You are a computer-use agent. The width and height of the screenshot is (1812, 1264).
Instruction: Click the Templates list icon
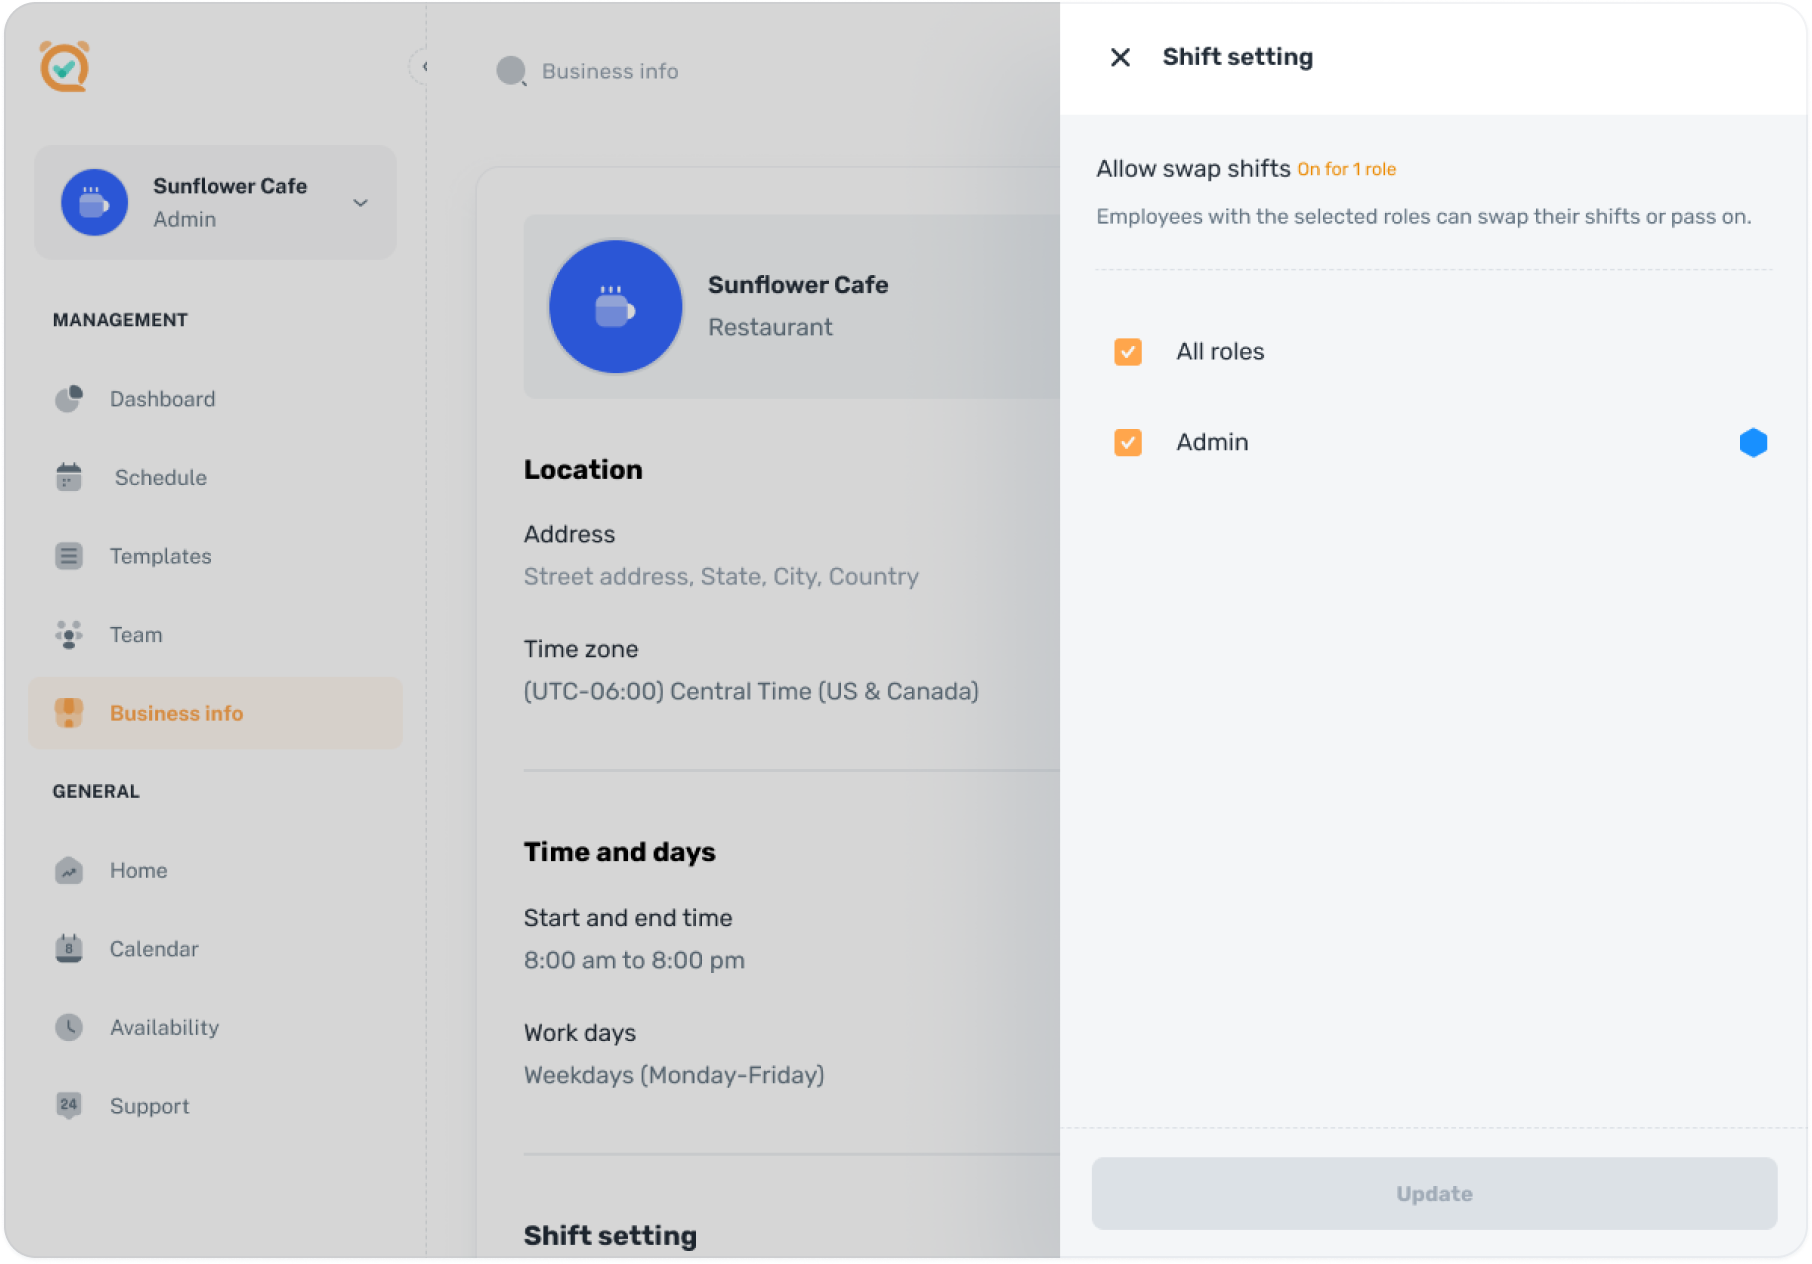click(x=69, y=556)
